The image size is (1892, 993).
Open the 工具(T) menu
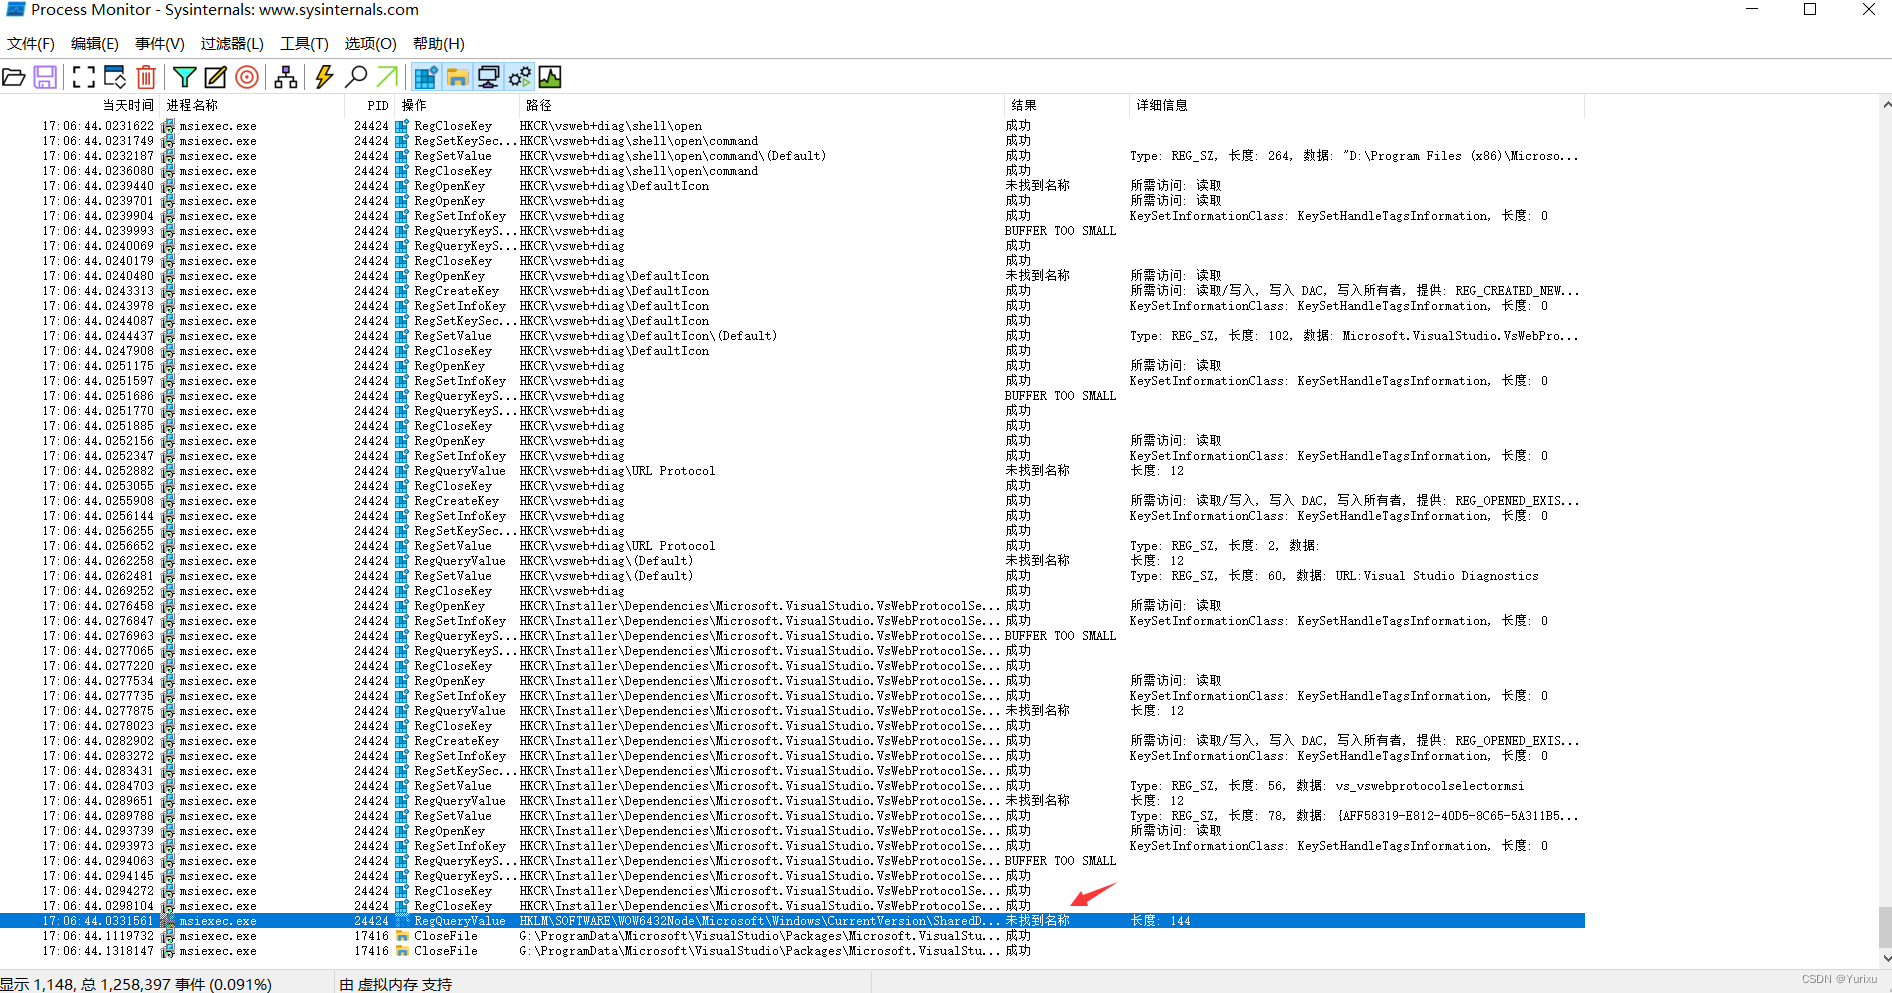304,44
